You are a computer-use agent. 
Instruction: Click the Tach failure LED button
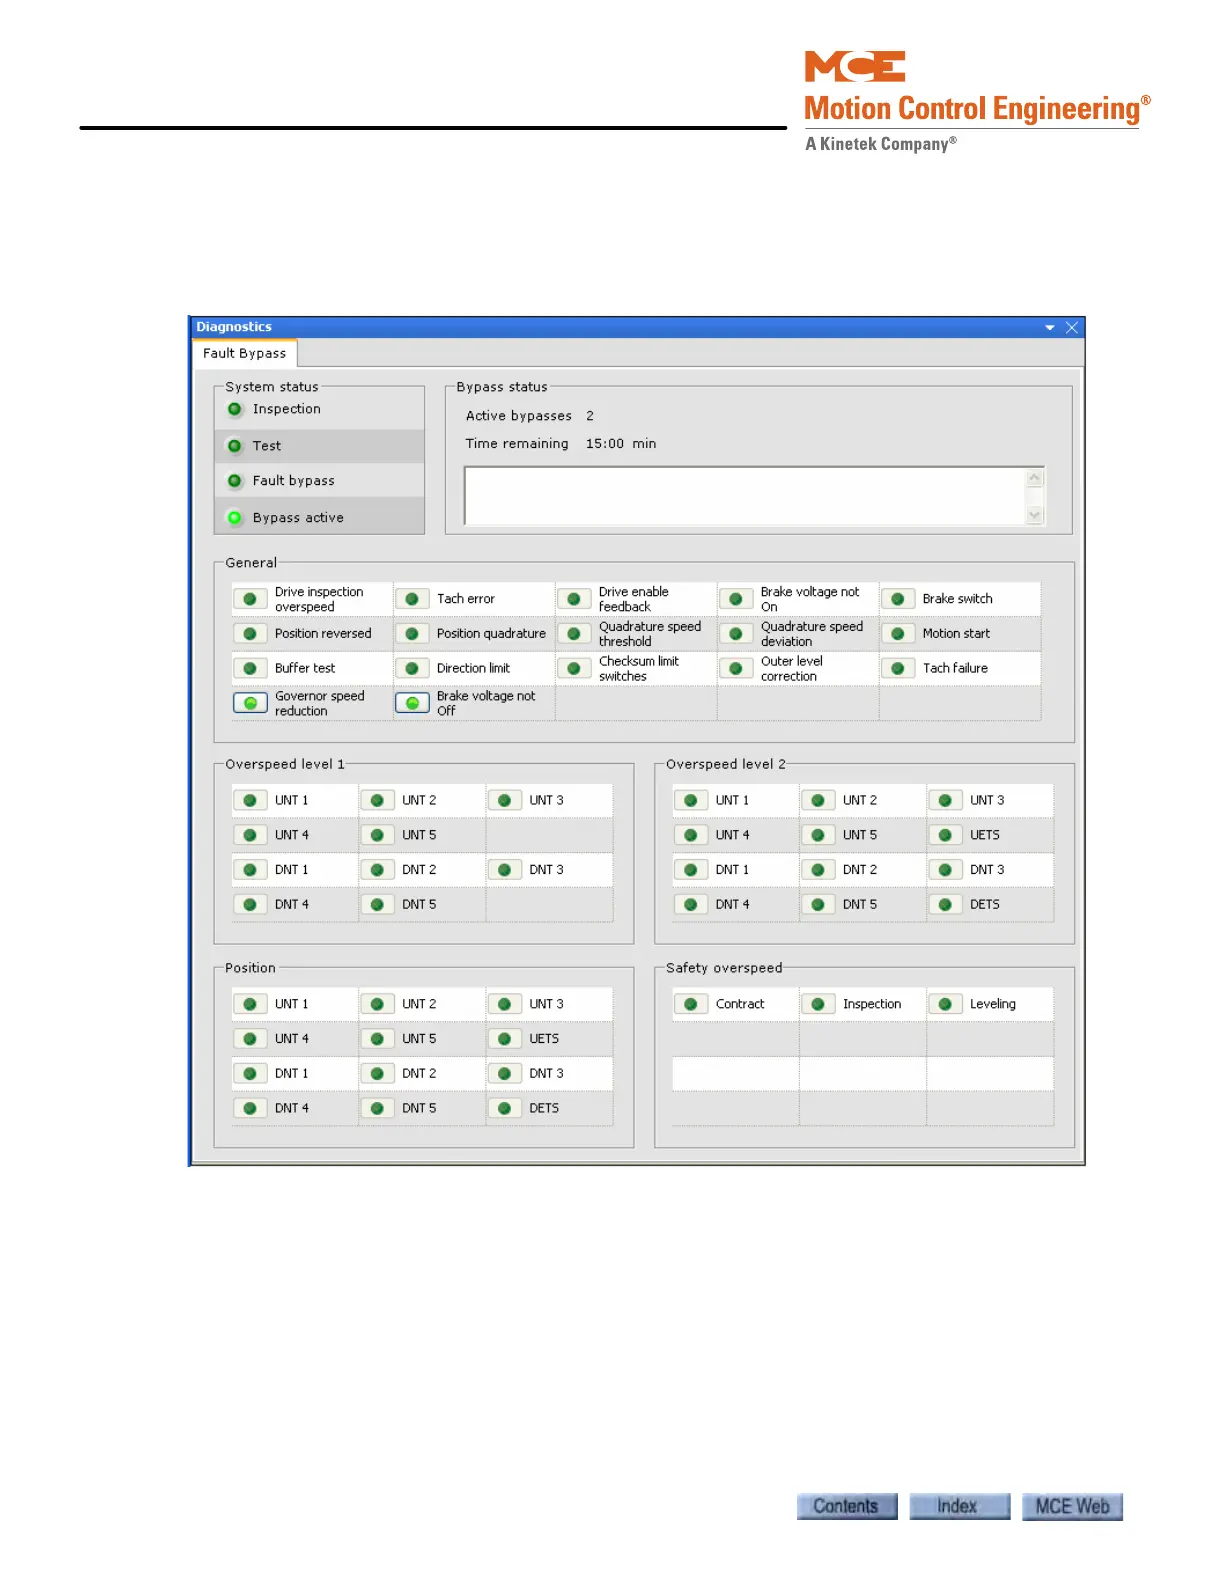click(898, 668)
